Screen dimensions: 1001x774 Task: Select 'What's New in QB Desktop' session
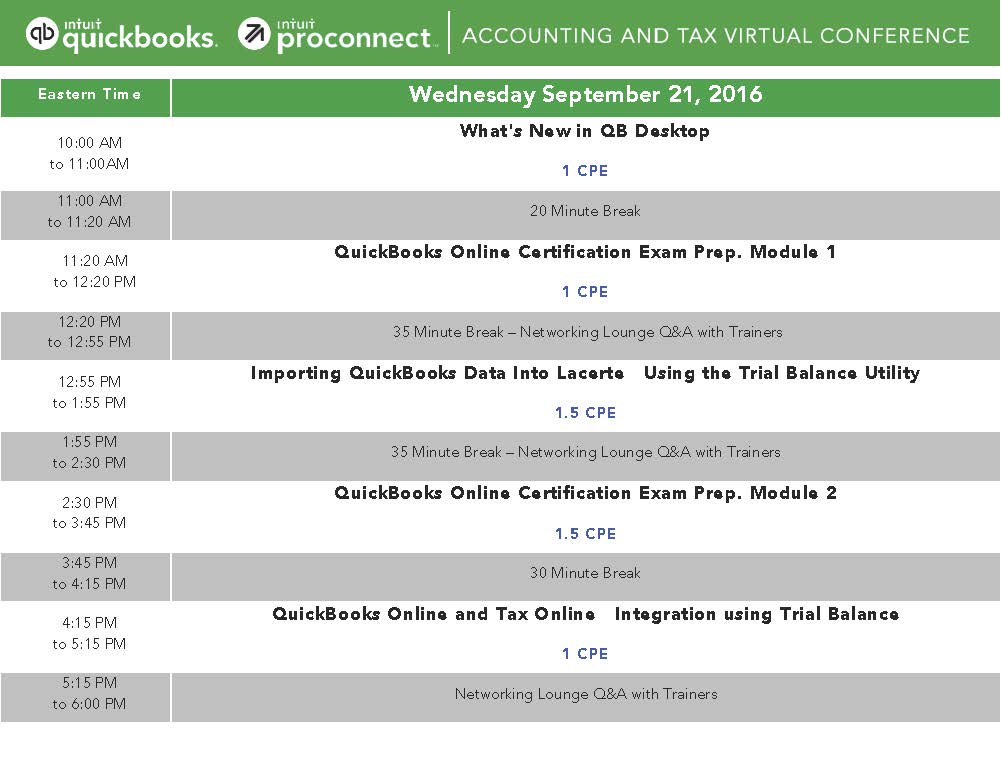[585, 131]
